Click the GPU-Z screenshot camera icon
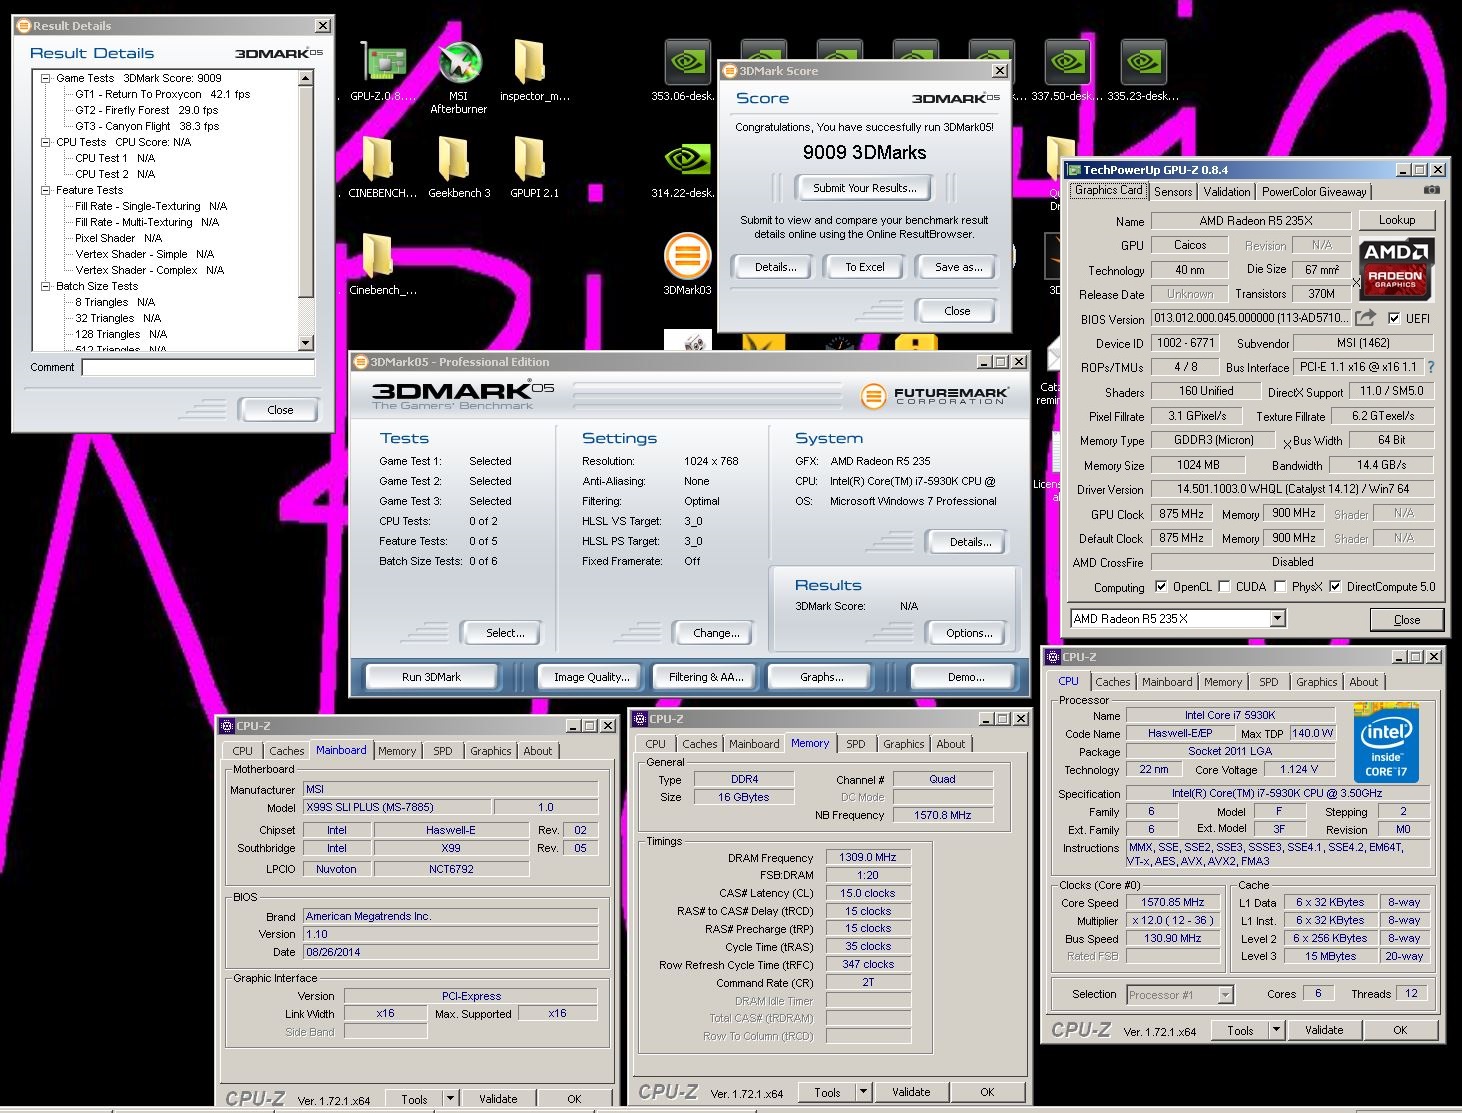The image size is (1462, 1113). click(1432, 190)
